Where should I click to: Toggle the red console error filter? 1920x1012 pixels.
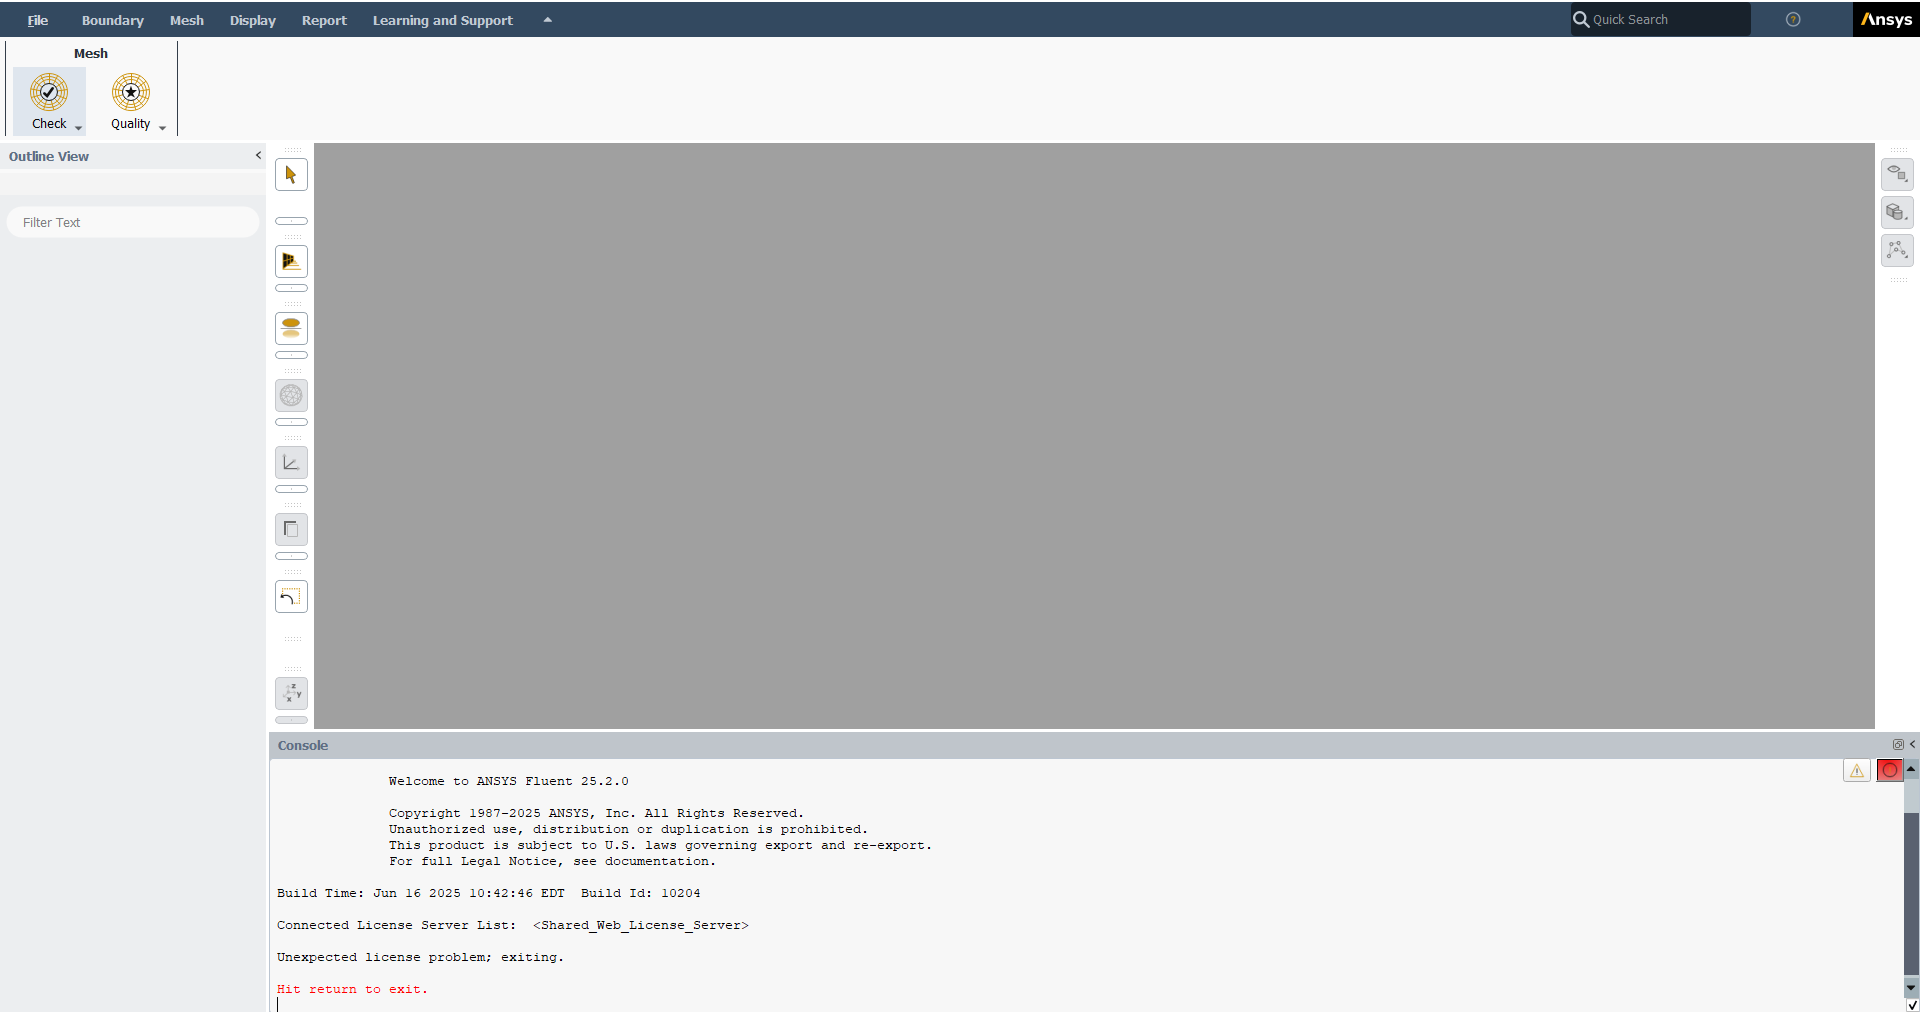click(x=1889, y=770)
